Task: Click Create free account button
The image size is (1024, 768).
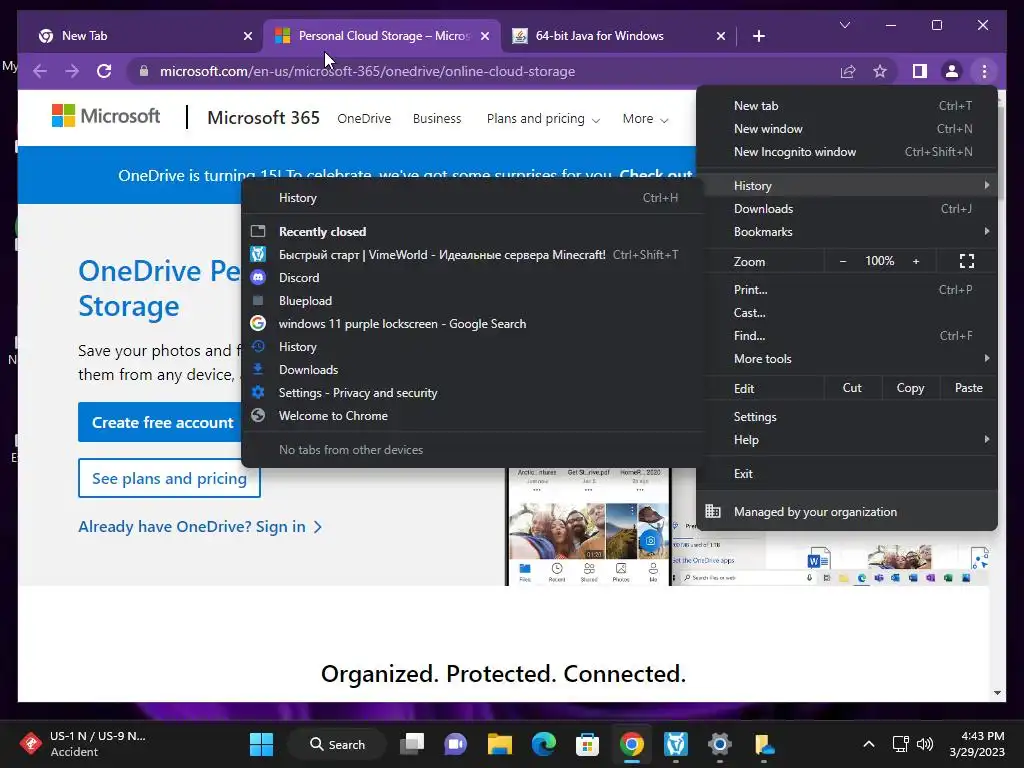Action: 162,423
